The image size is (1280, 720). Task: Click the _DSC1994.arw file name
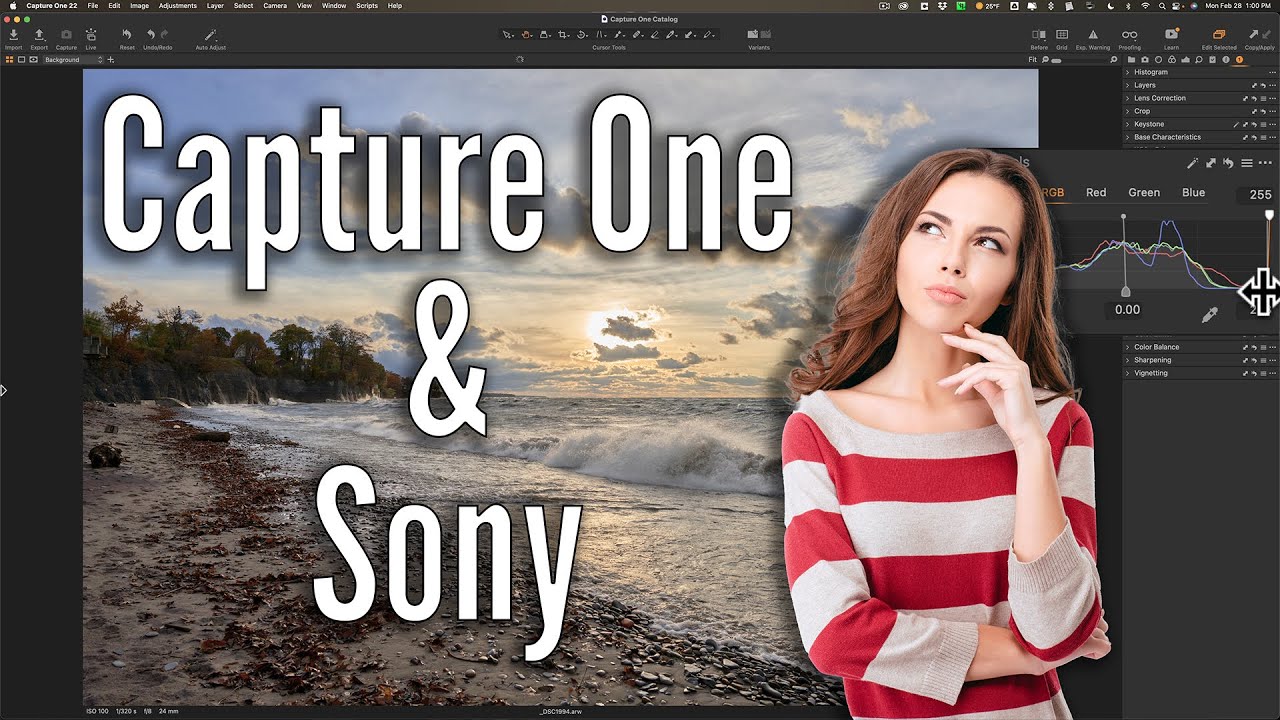(x=559, y=711)
